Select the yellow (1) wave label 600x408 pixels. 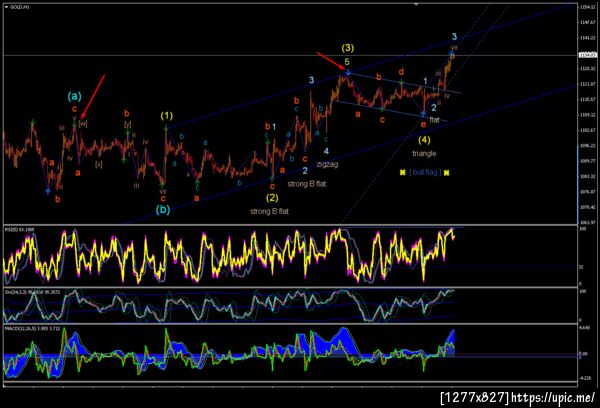point(166,115)
